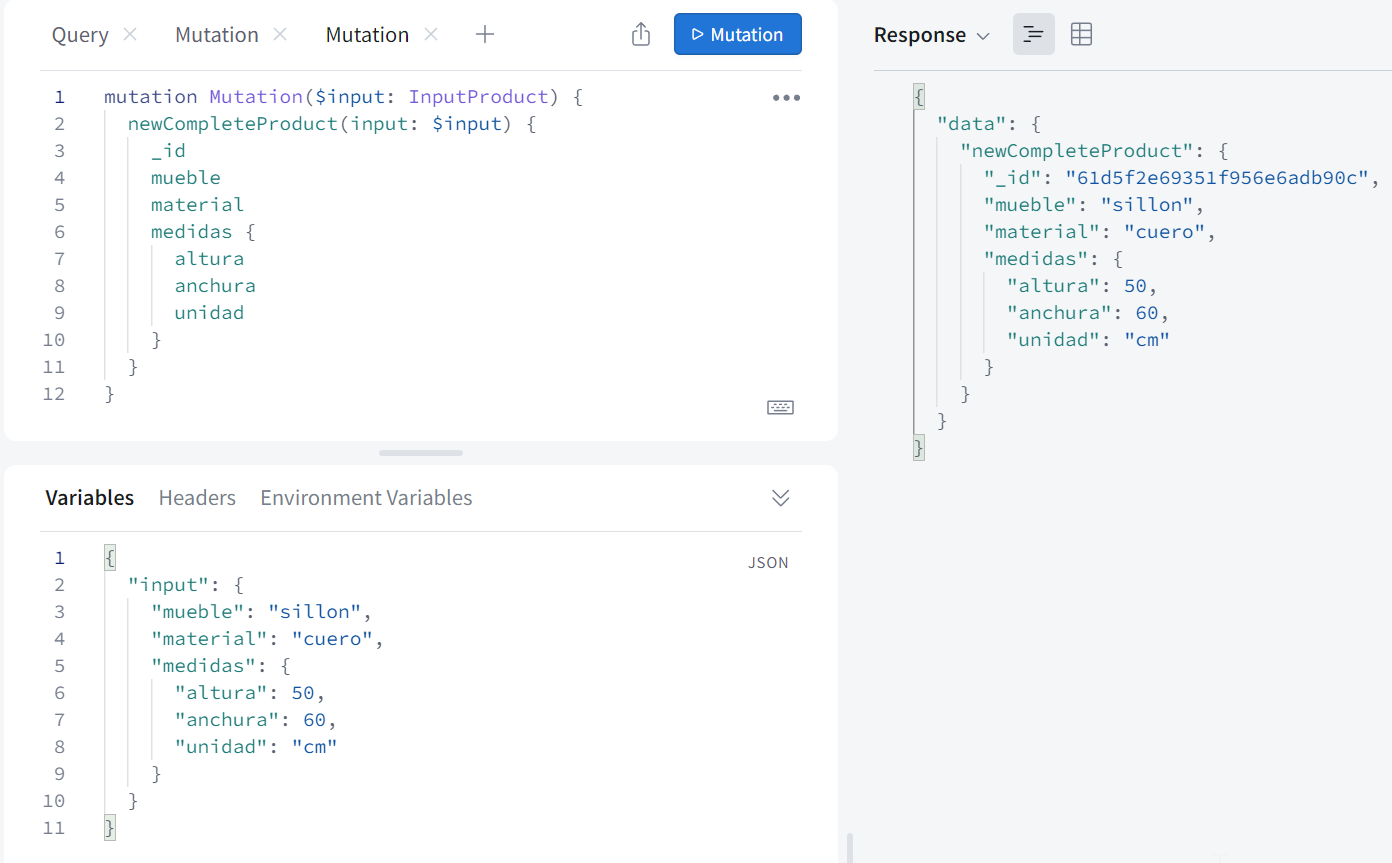Click line number 11 in variables editor

pyautogui.click(x=54, y=828)
